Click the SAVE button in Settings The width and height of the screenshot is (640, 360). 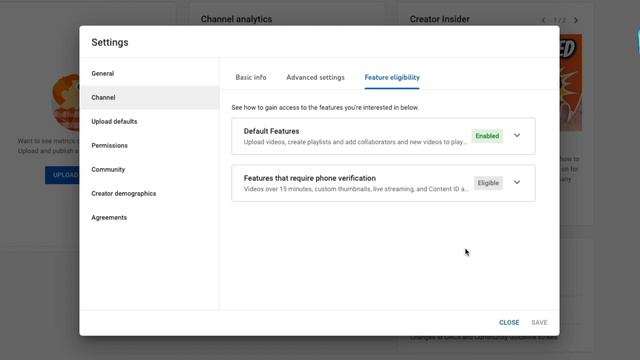[x=539, y=322]
